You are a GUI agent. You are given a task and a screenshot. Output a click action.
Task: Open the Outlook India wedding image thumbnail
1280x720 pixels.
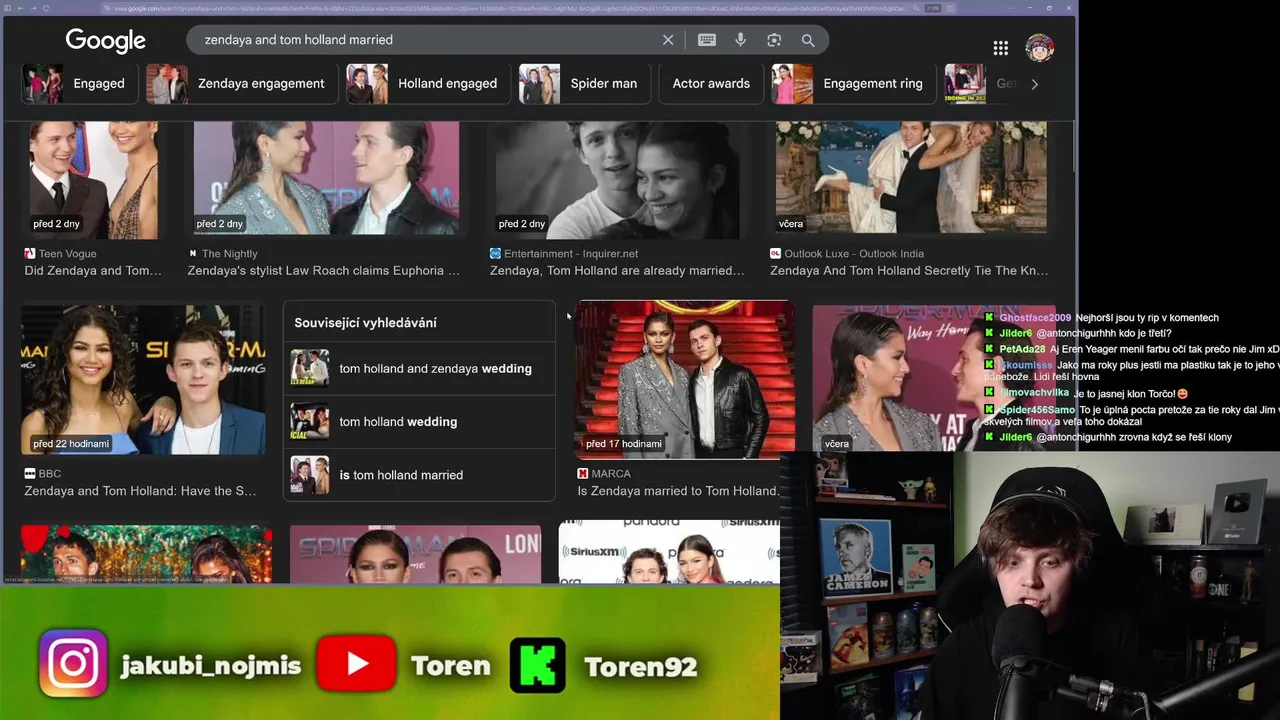coord(910,180)
